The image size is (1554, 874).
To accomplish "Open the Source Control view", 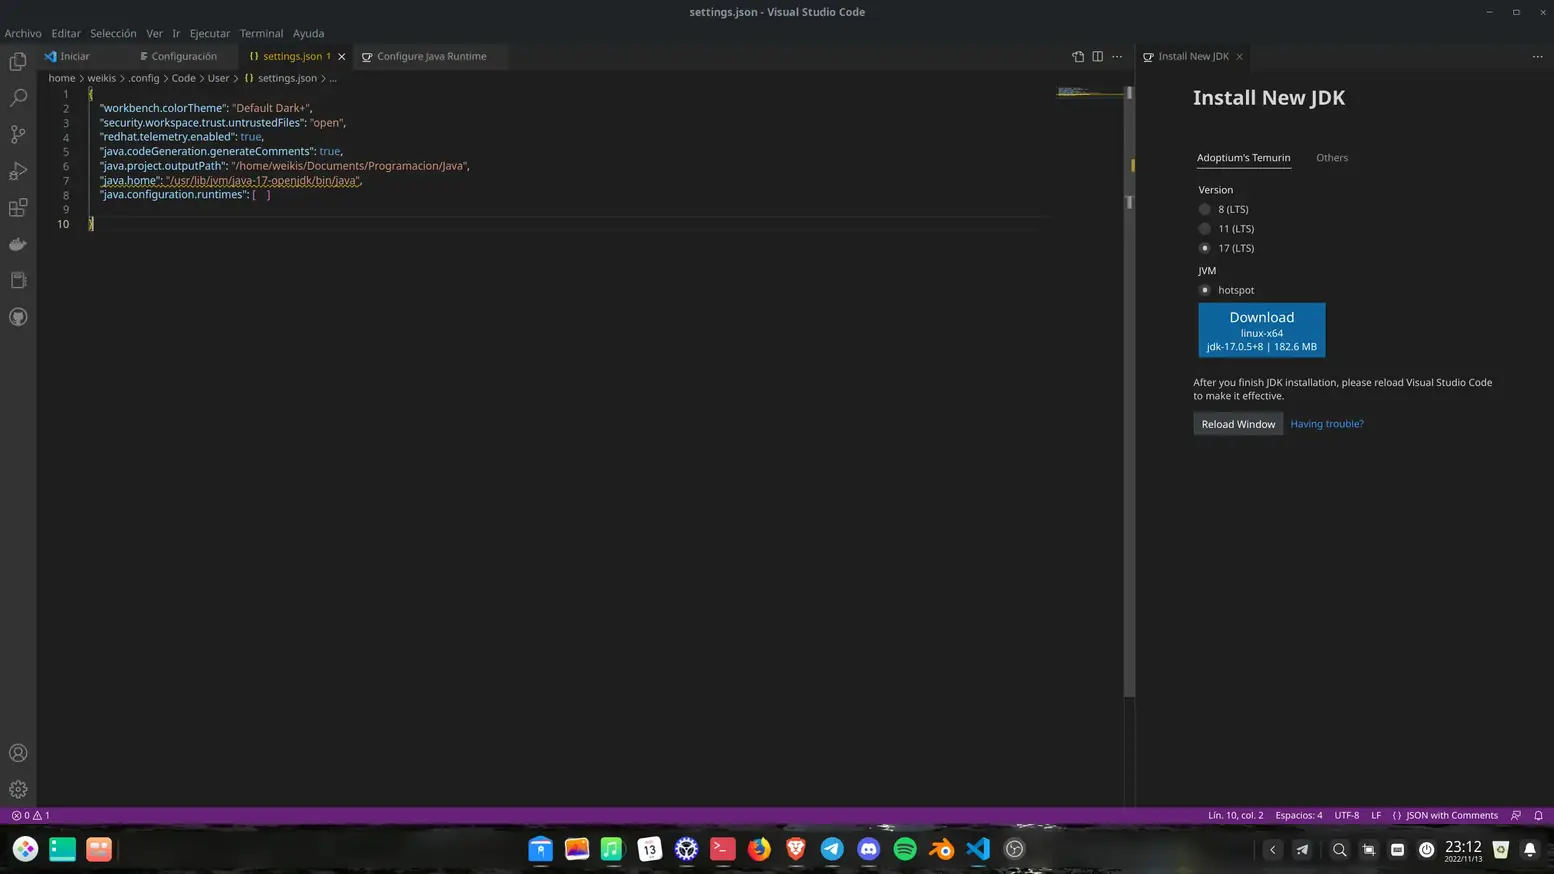I will [18, 134].
